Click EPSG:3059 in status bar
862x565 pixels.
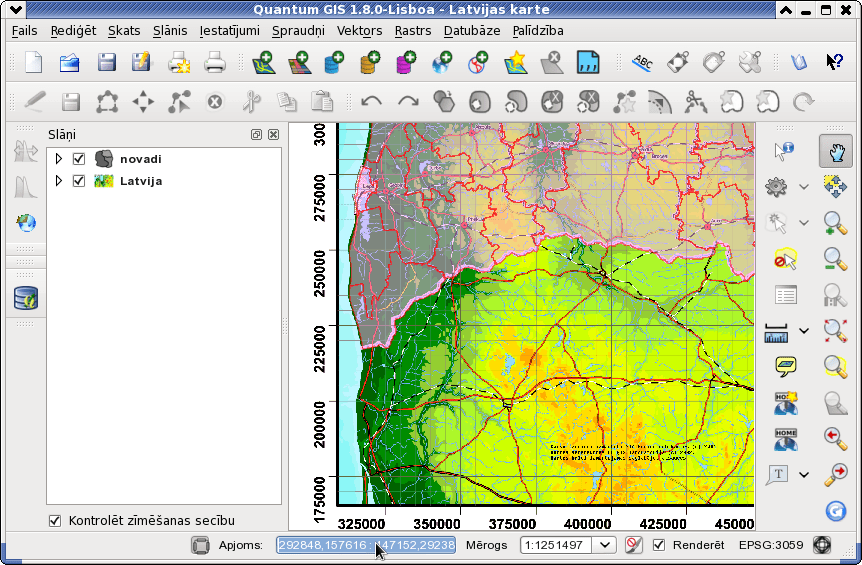click(771, 545)
